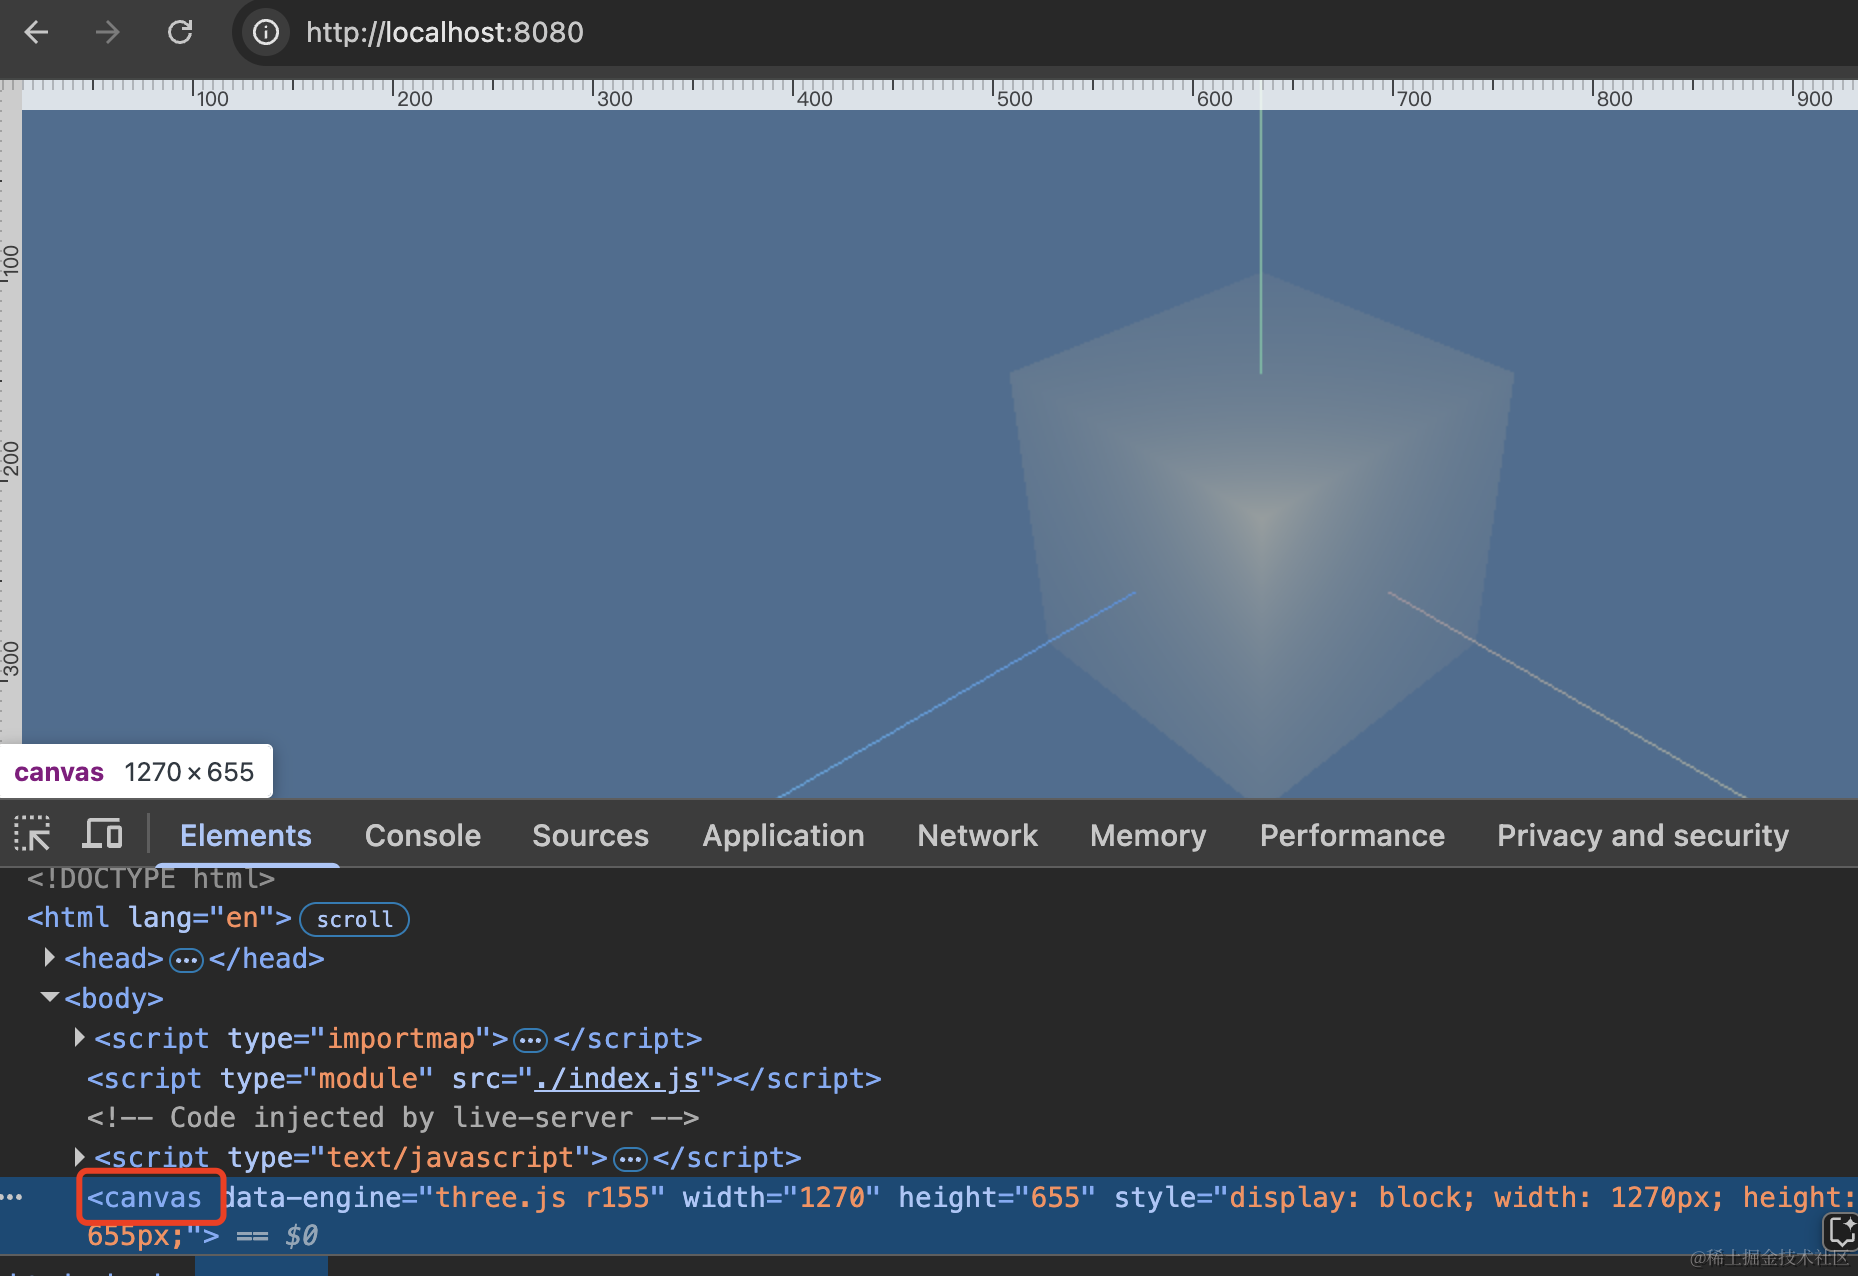Open the Sources tab
Screen dimensions: 1858x1276
590,835
